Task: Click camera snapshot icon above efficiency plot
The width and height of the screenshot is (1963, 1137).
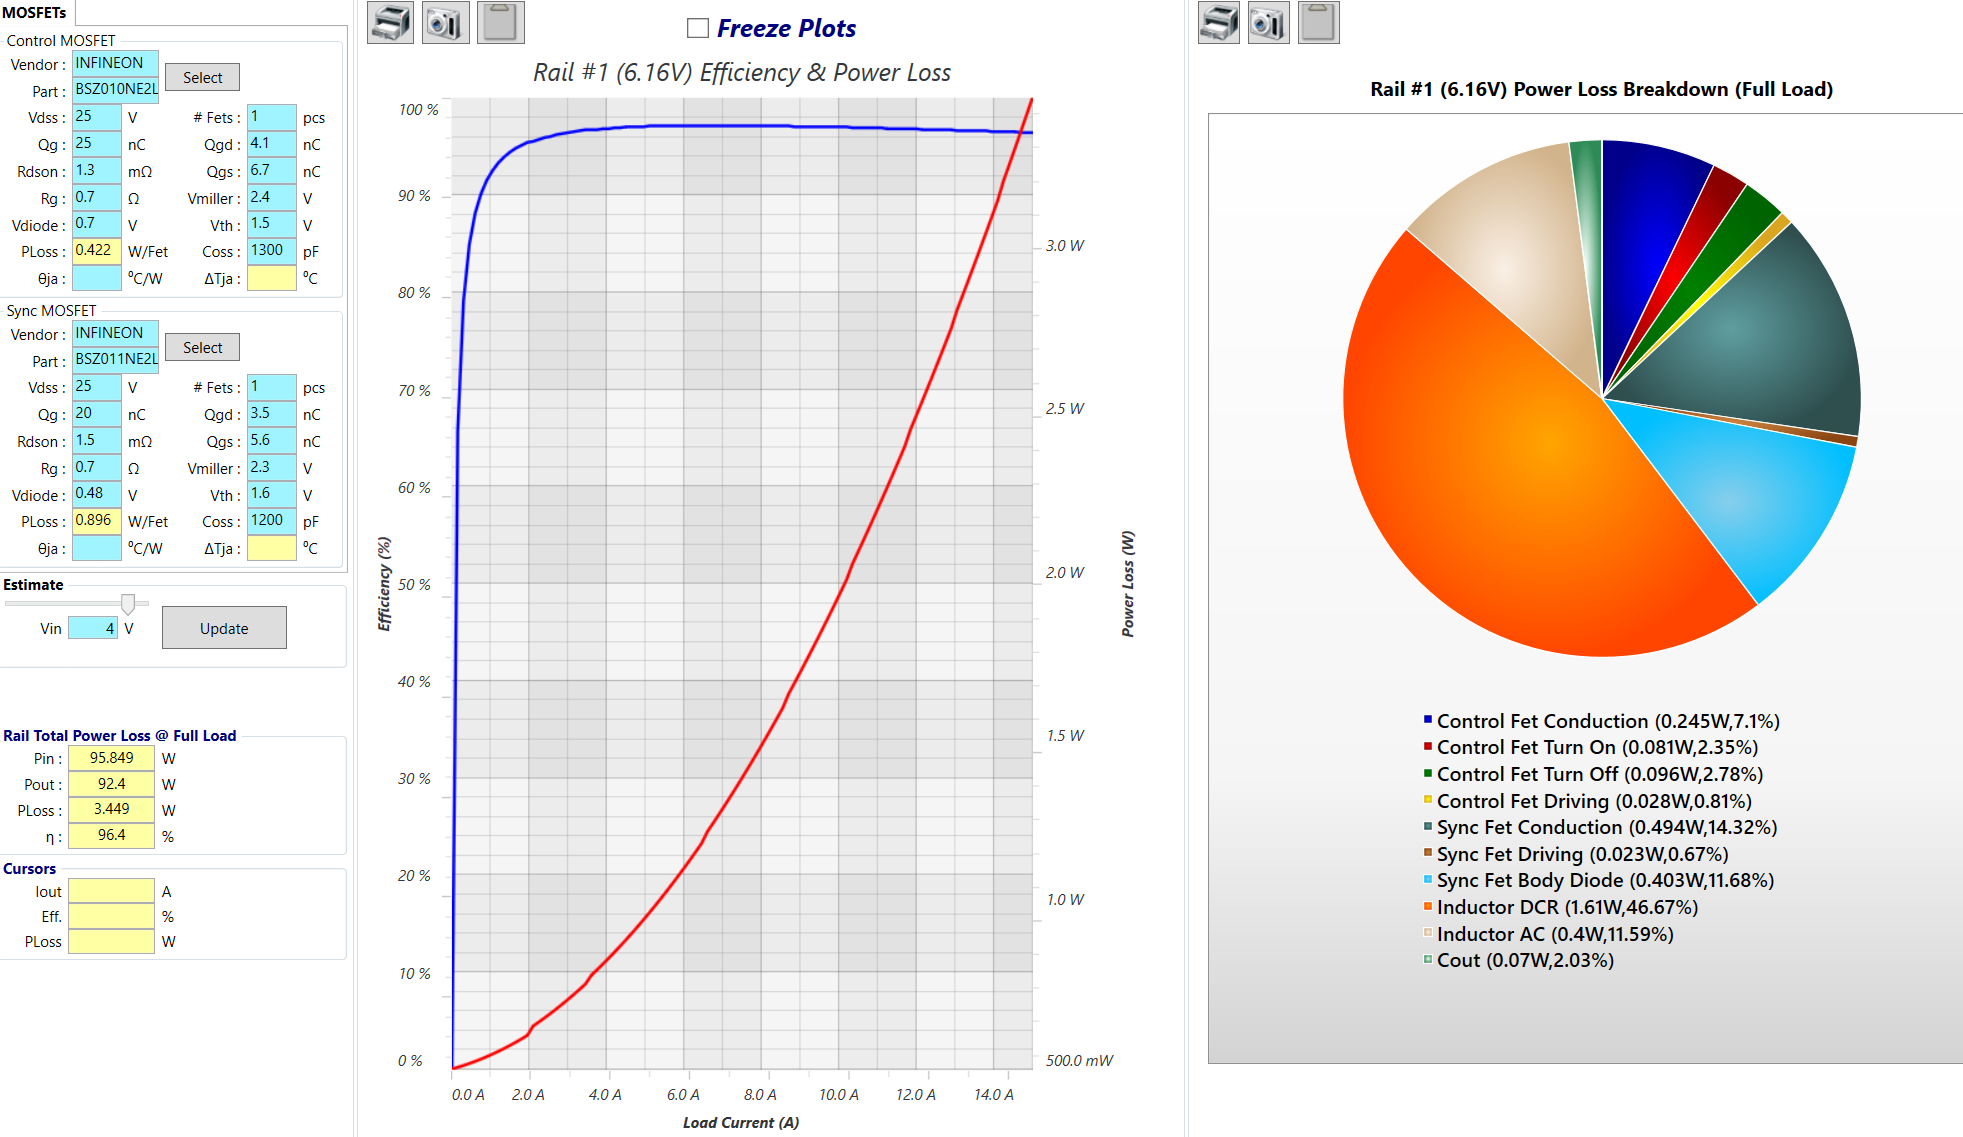Action: [445, 22]
